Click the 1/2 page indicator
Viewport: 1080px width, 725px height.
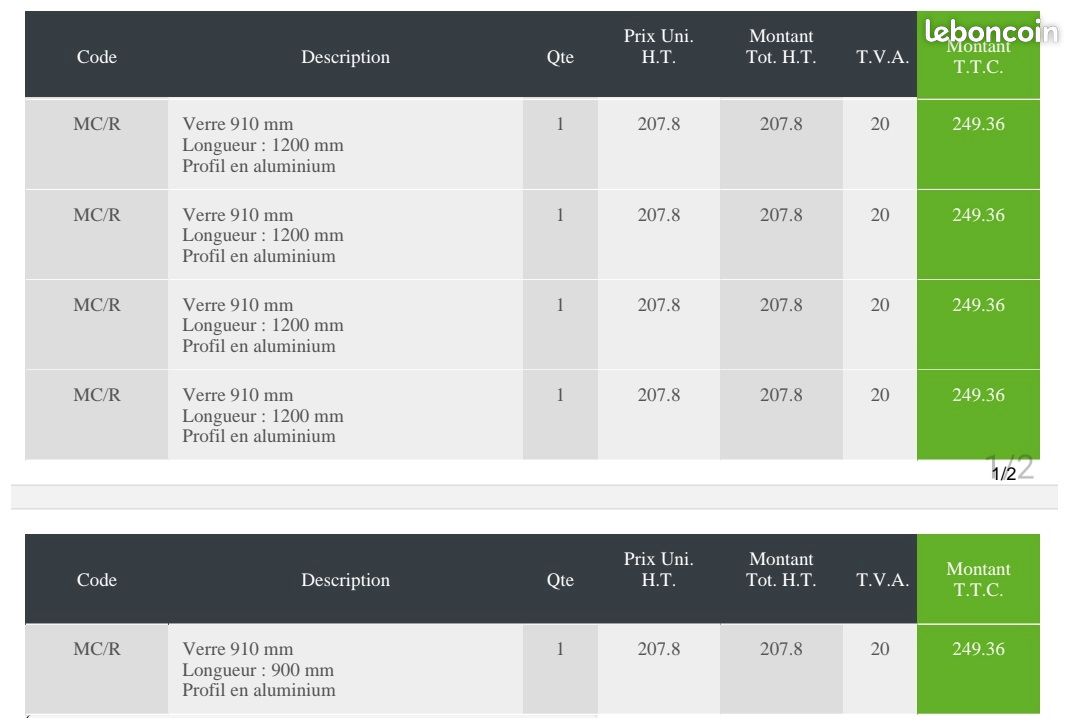pos(1004,474)
